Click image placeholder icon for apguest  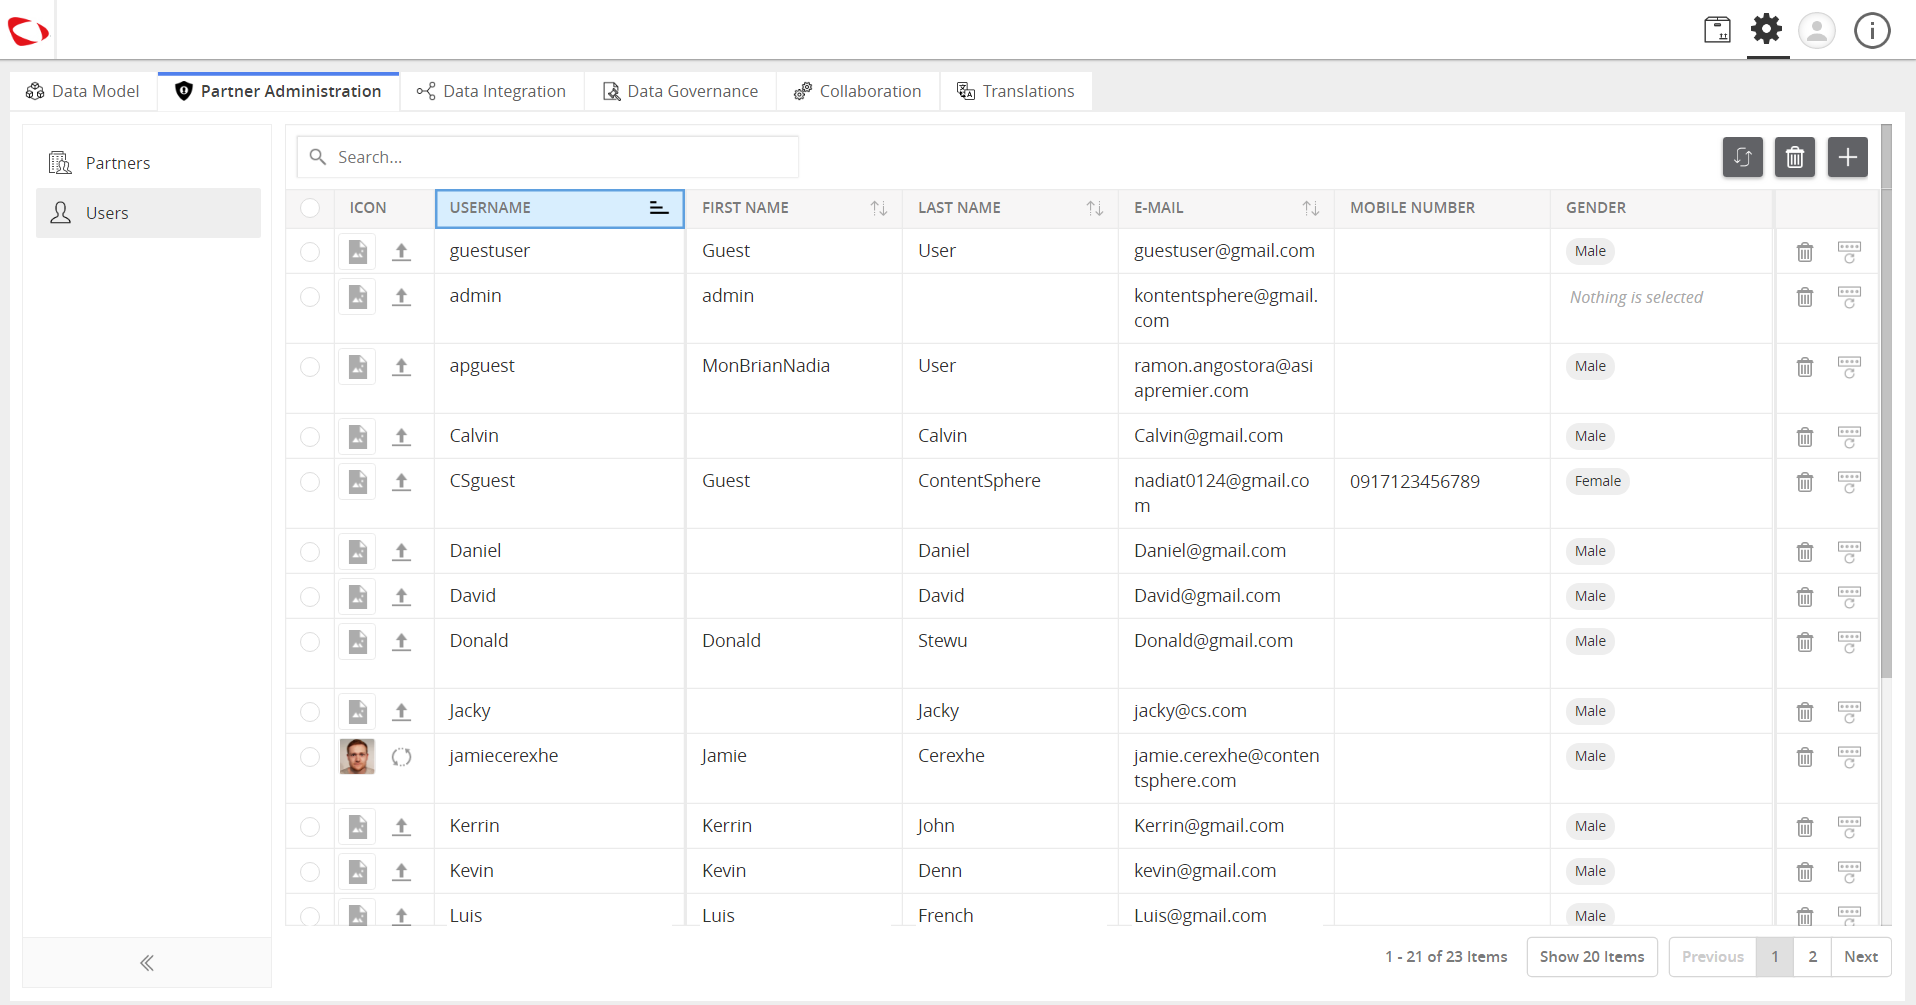pos(357,367)
